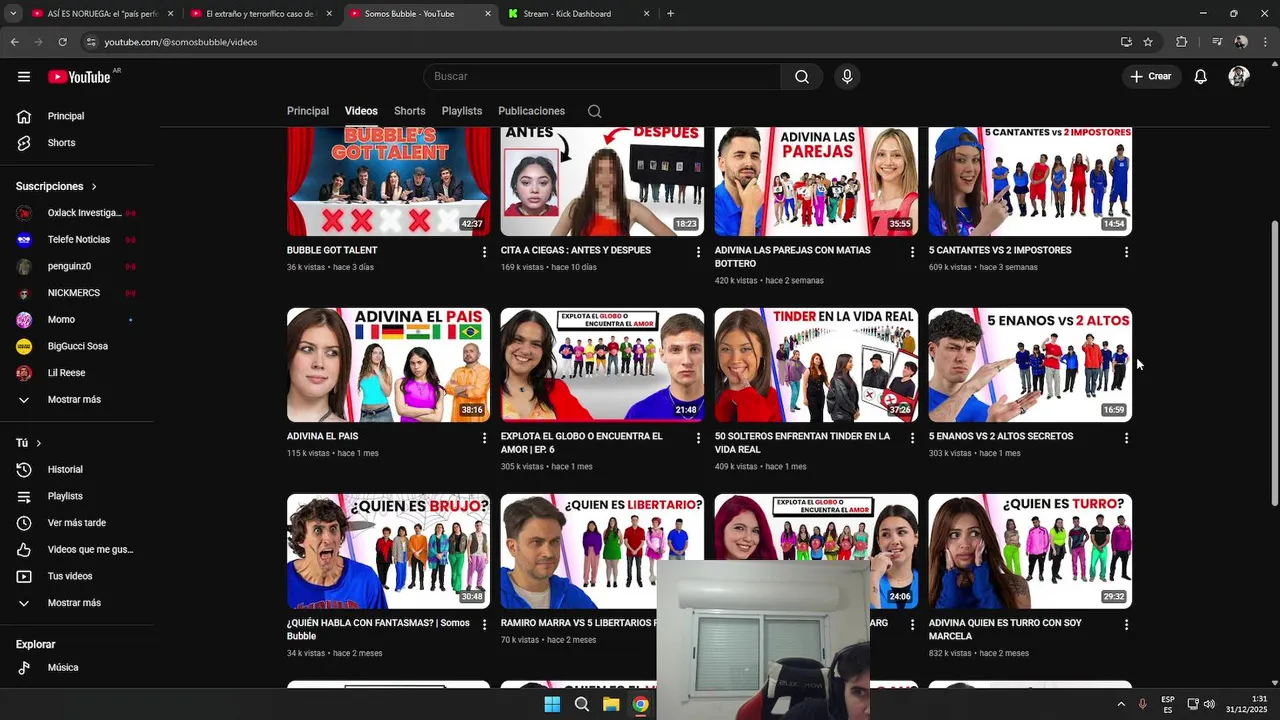Open options for EXPLOTA EL GLOBO EP. 6
Screen dimensions: 1280x720
point(698,438)
